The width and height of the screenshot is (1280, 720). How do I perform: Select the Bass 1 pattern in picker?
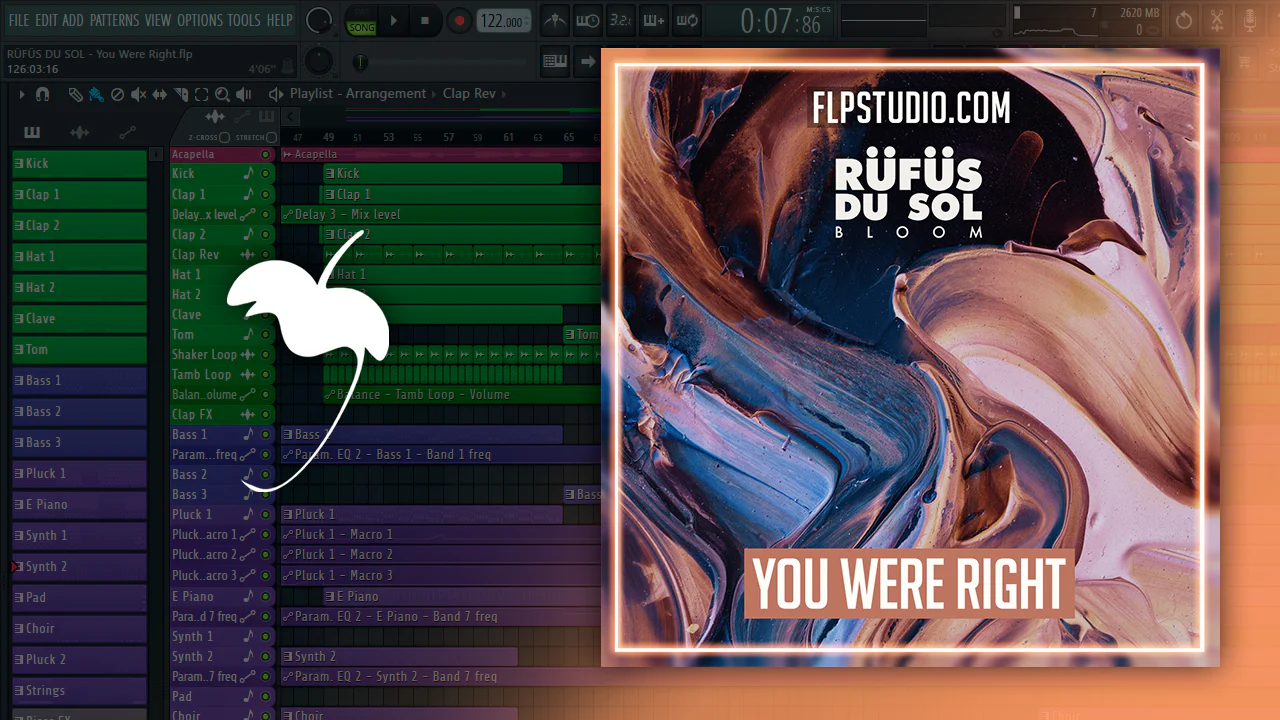click(79, 380)
